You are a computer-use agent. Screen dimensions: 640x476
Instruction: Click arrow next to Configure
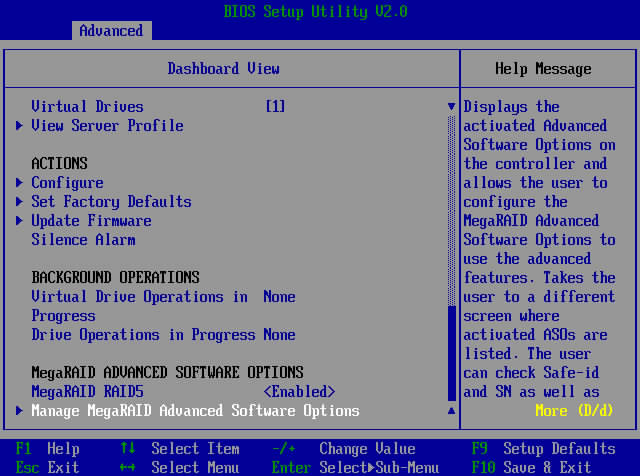click(x=19, y=182)
